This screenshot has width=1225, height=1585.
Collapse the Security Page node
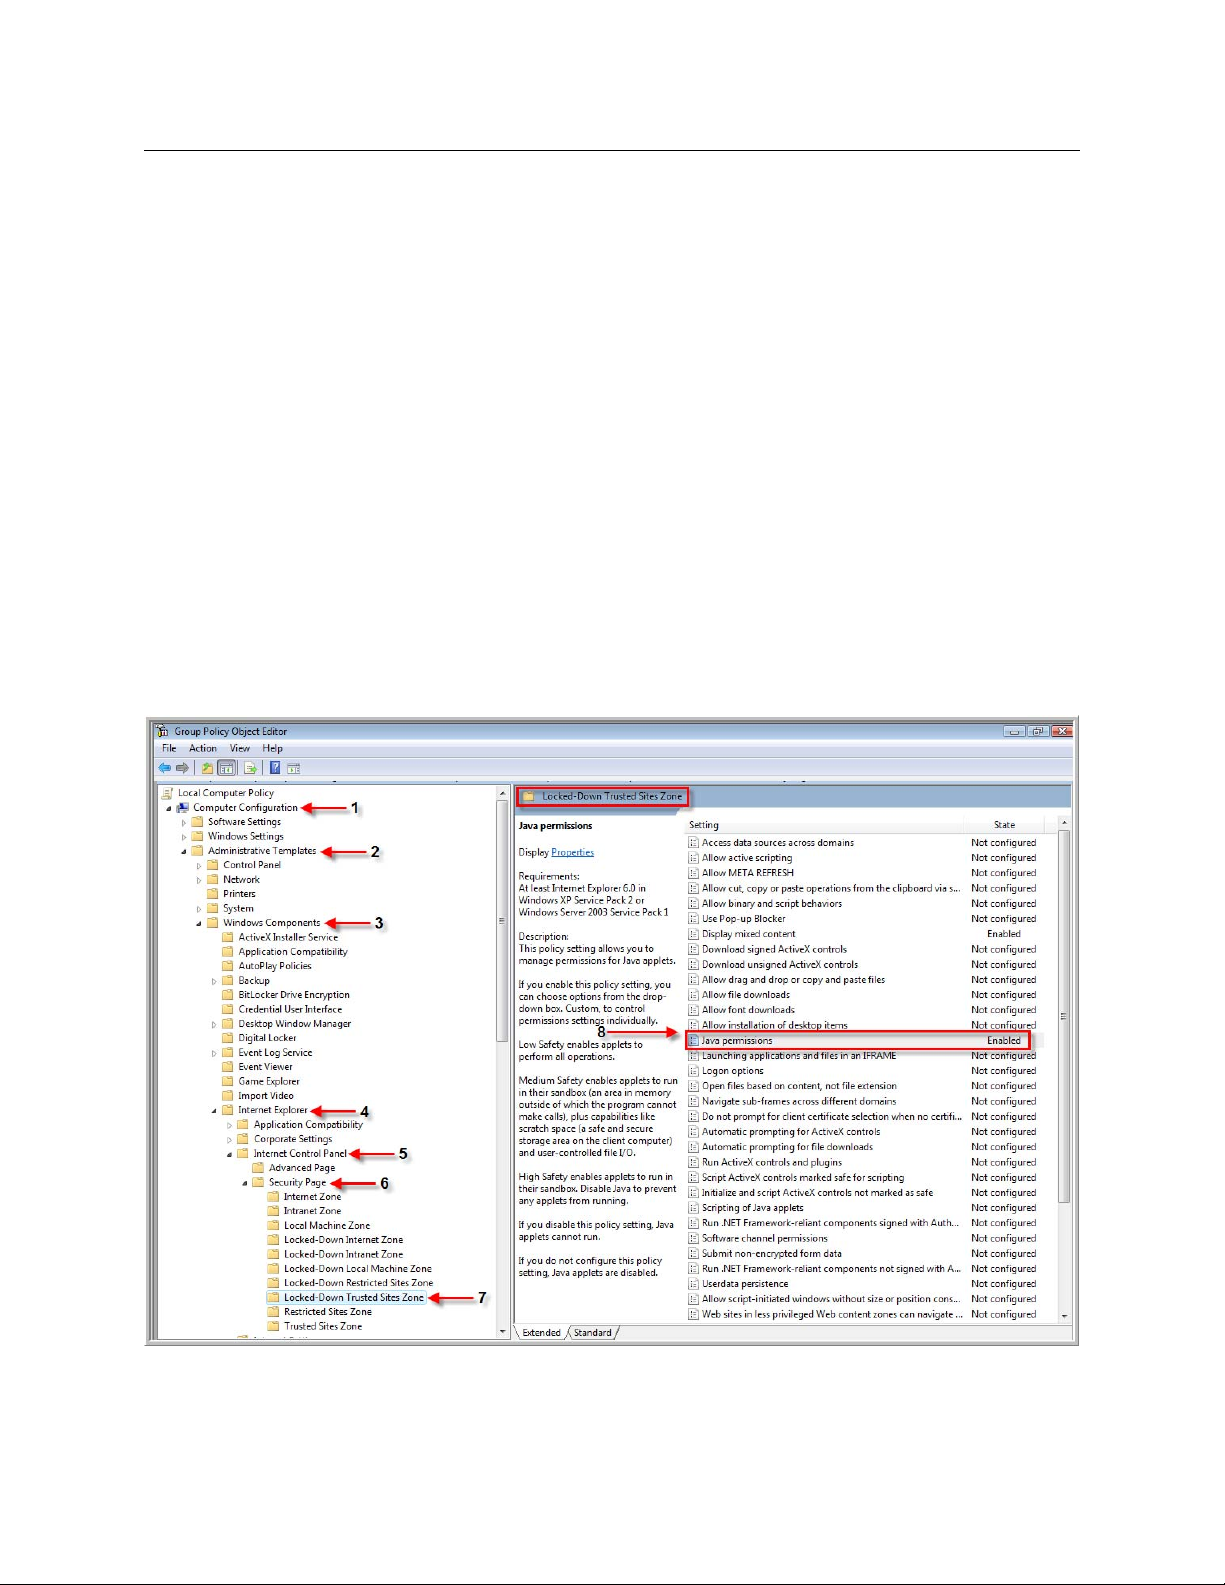click(x=245, y=1182)
